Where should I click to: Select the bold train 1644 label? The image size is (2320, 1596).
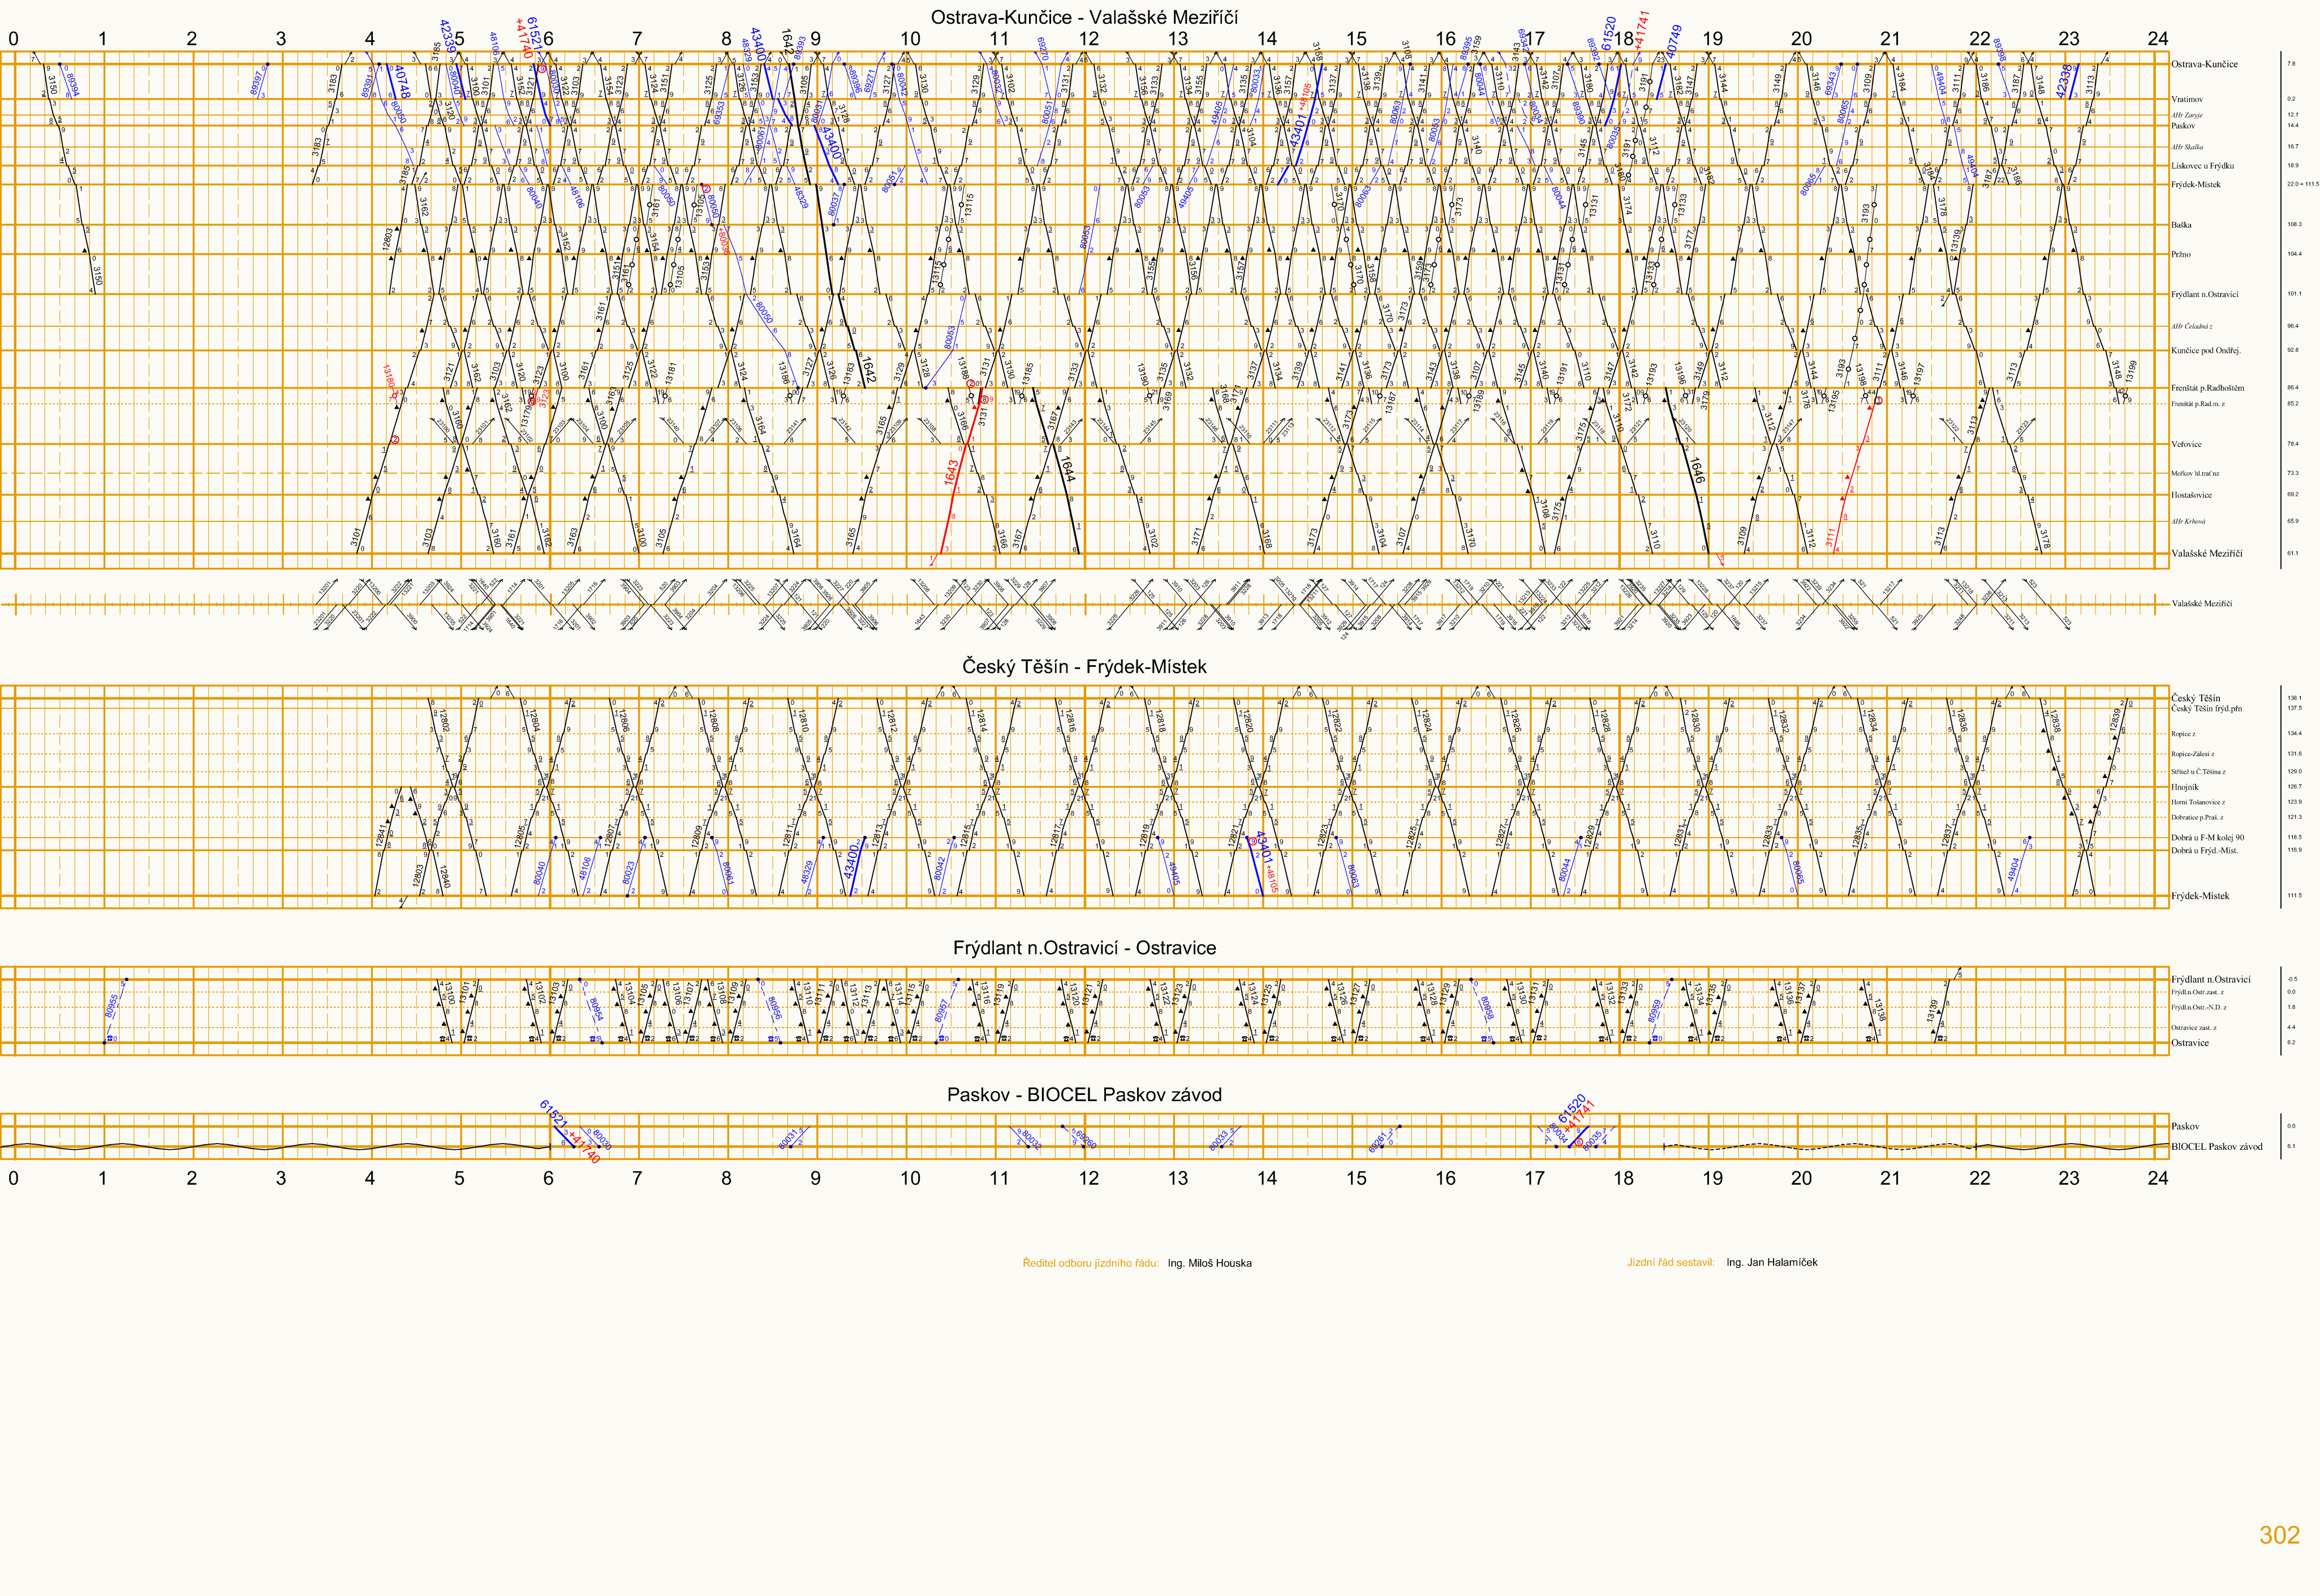point(1067,469)
